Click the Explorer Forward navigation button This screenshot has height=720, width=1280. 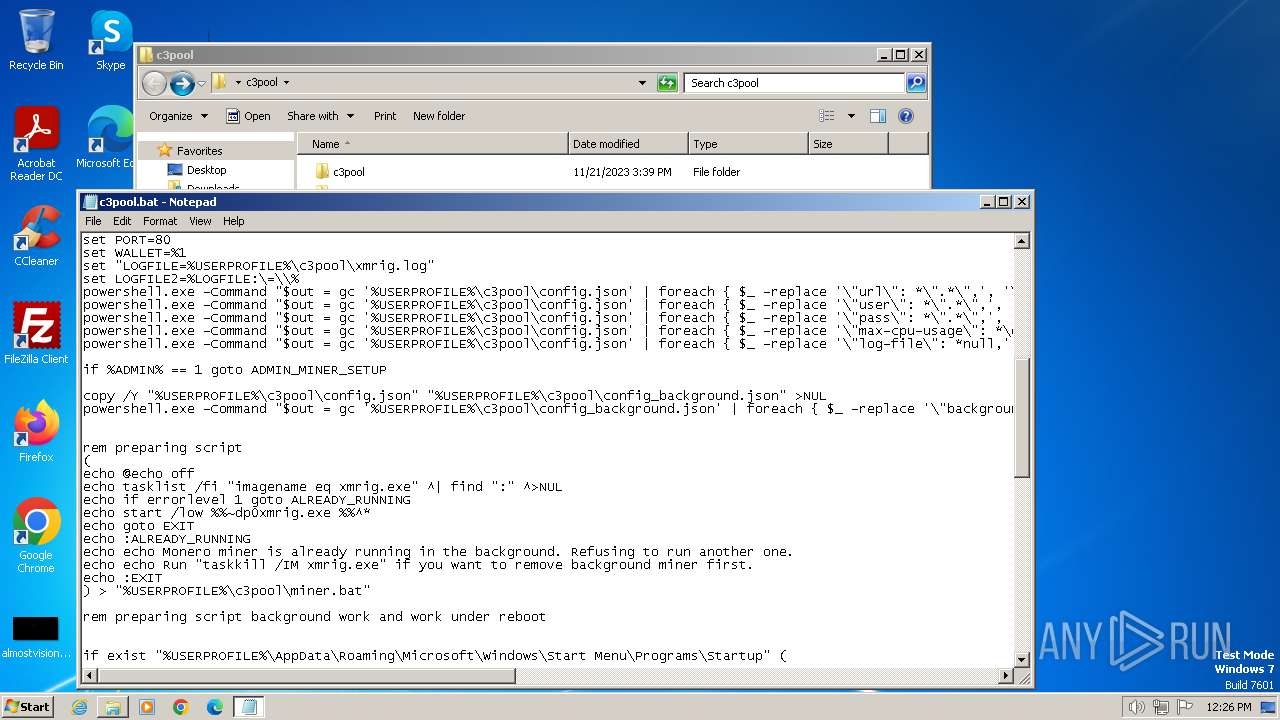tap(182, 83)
